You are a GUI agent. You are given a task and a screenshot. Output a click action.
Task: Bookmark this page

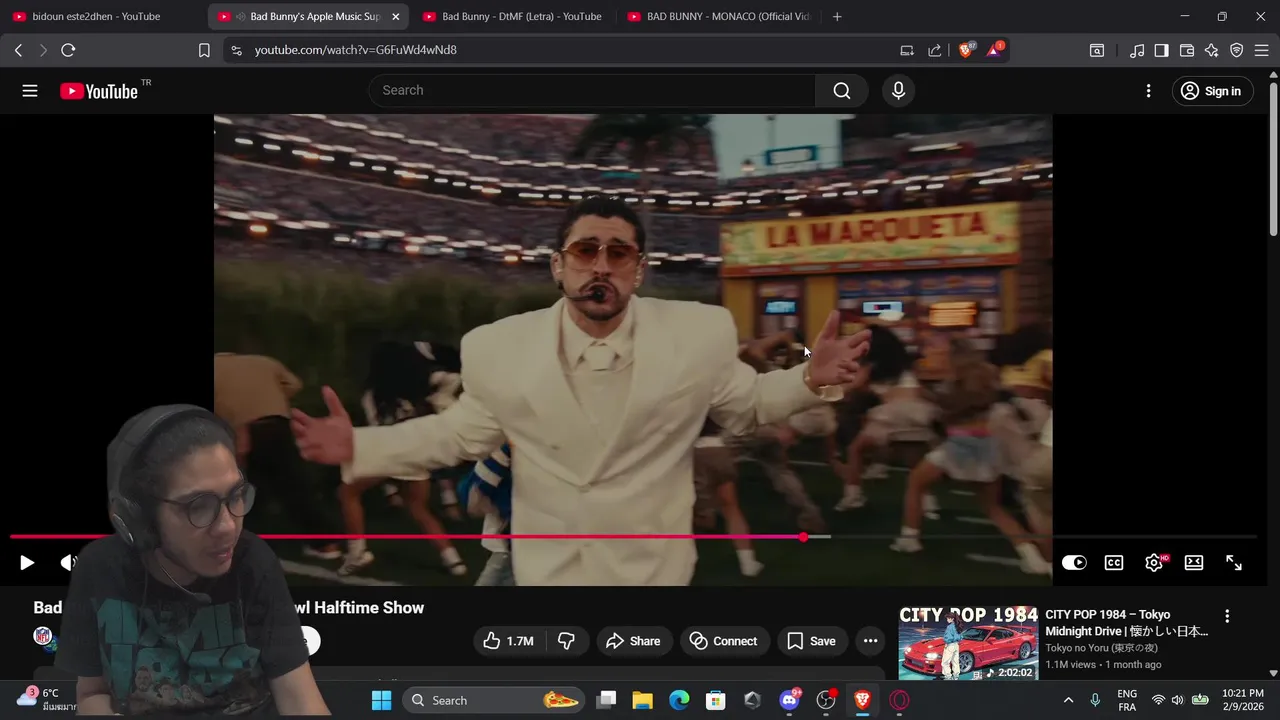[x=204, y=50]
